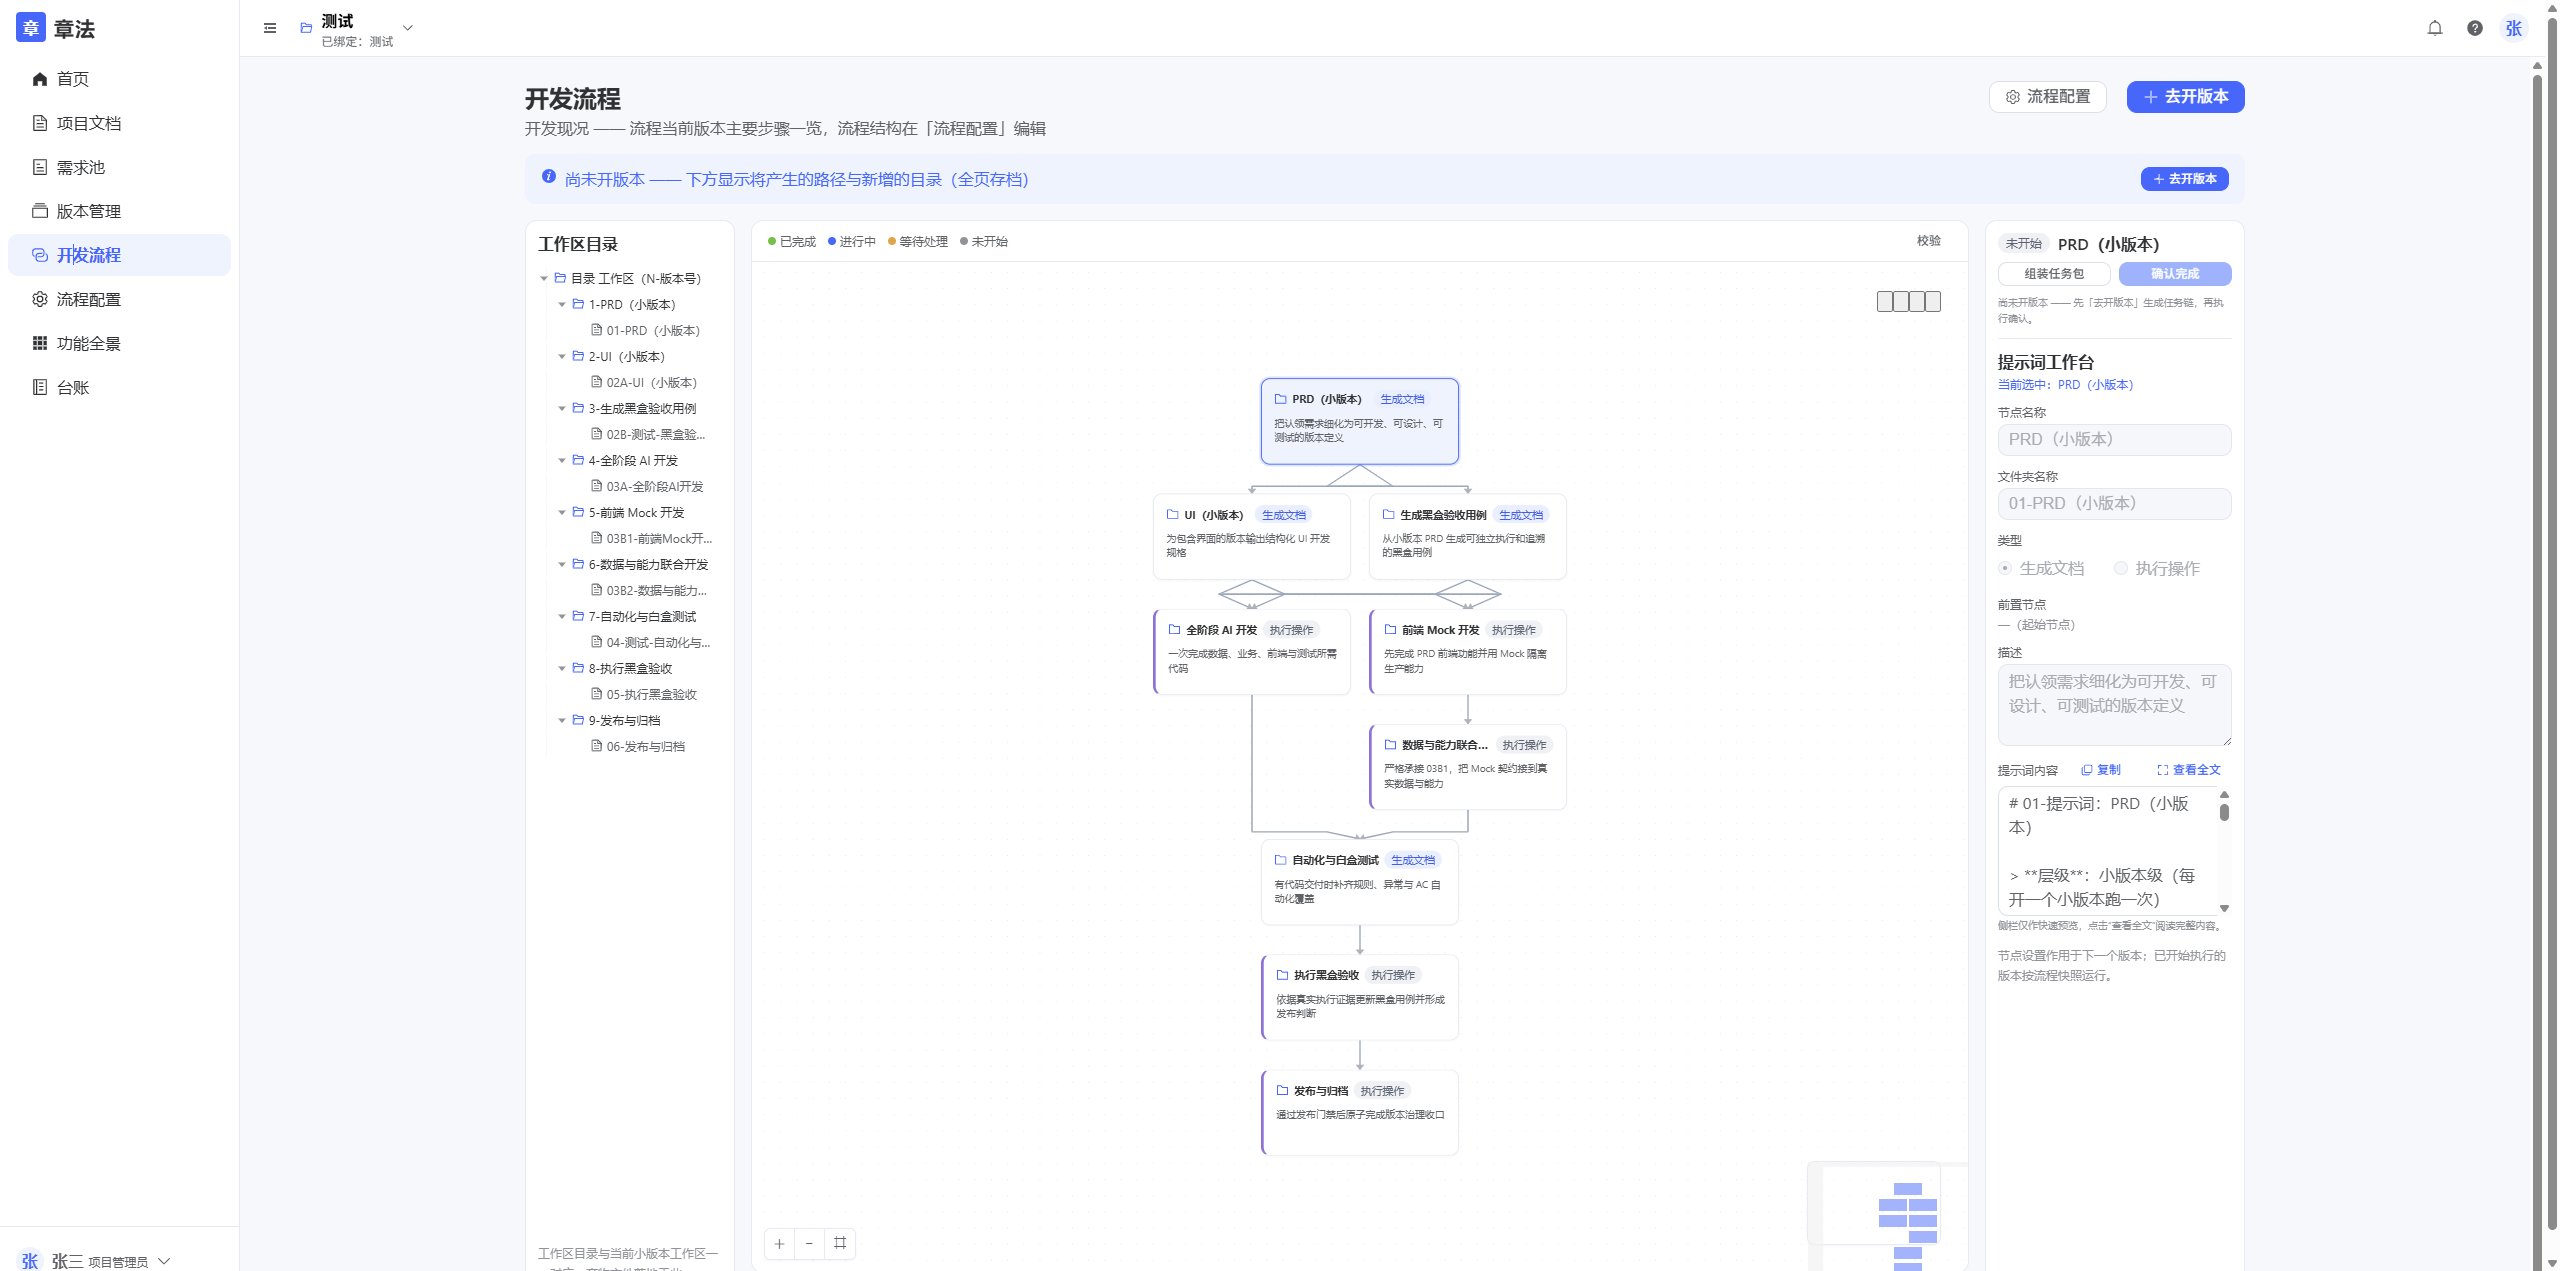The width and height of the screenshot is (2560, 1271).
Task: Collapse the 1-PRD（小版本）folder
Action: (562, 305)
